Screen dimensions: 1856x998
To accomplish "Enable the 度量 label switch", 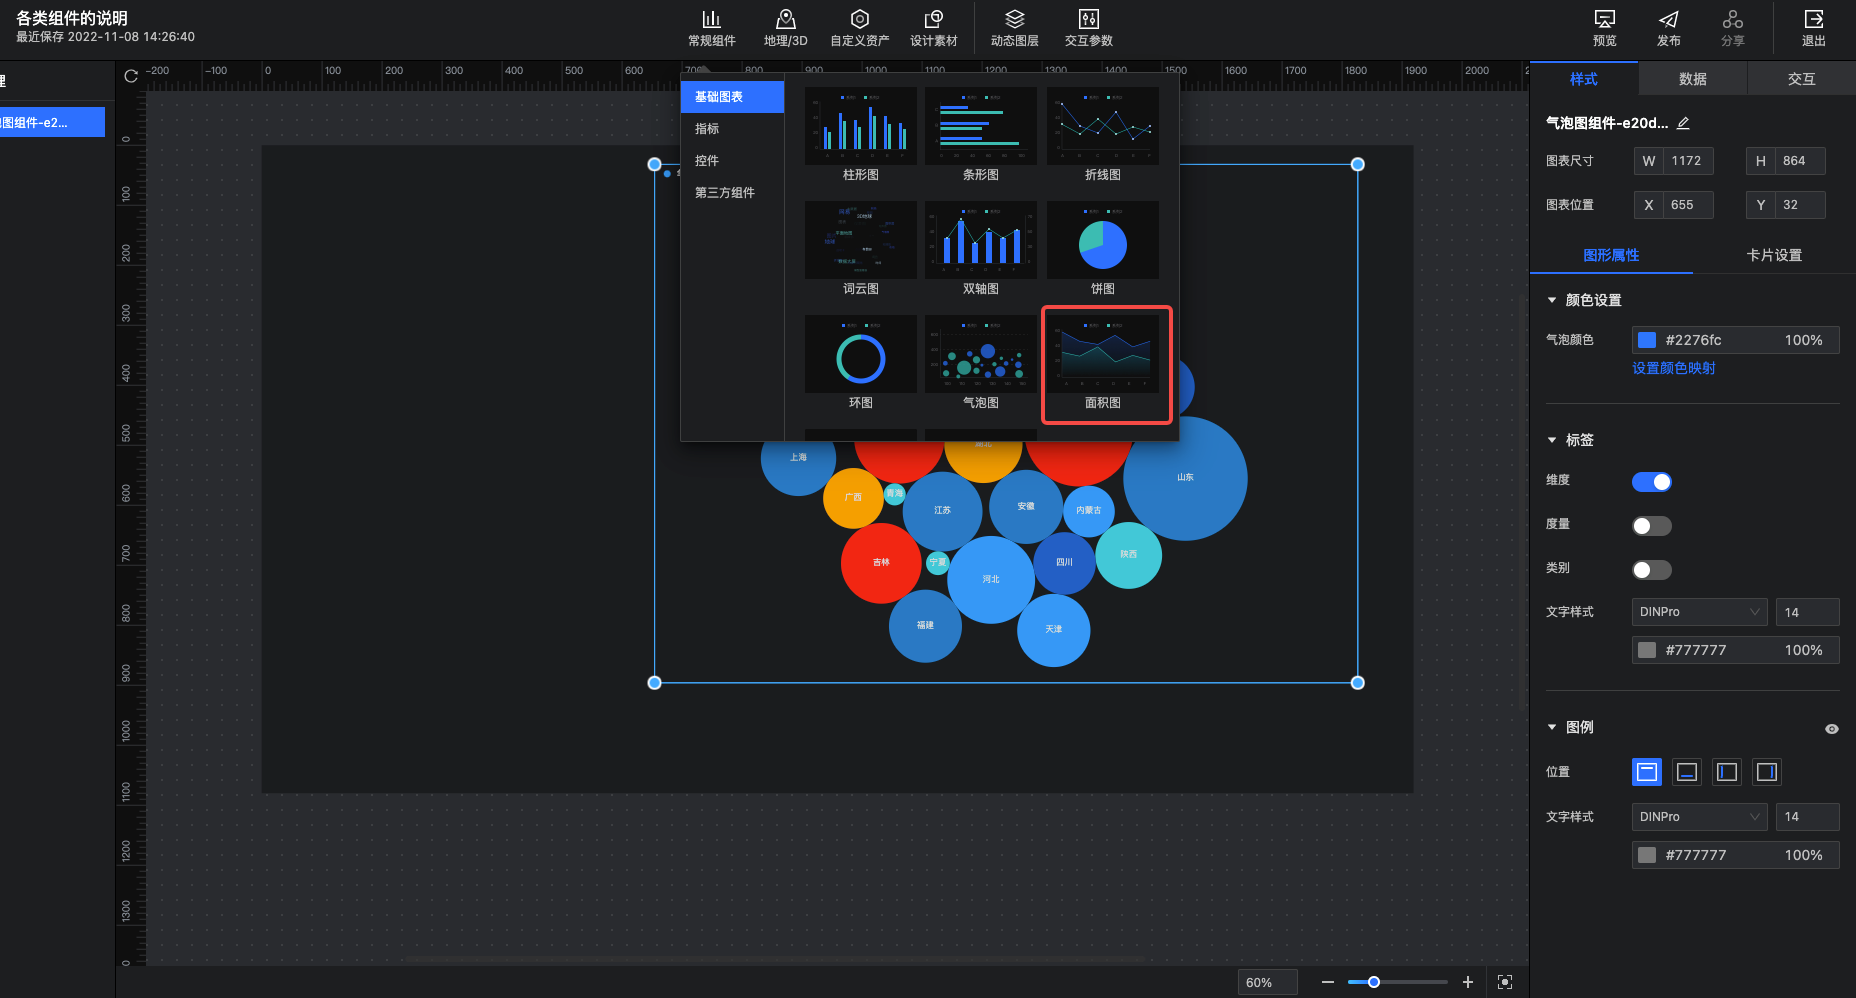I will pyautogui.click(x=1652, y=526).
